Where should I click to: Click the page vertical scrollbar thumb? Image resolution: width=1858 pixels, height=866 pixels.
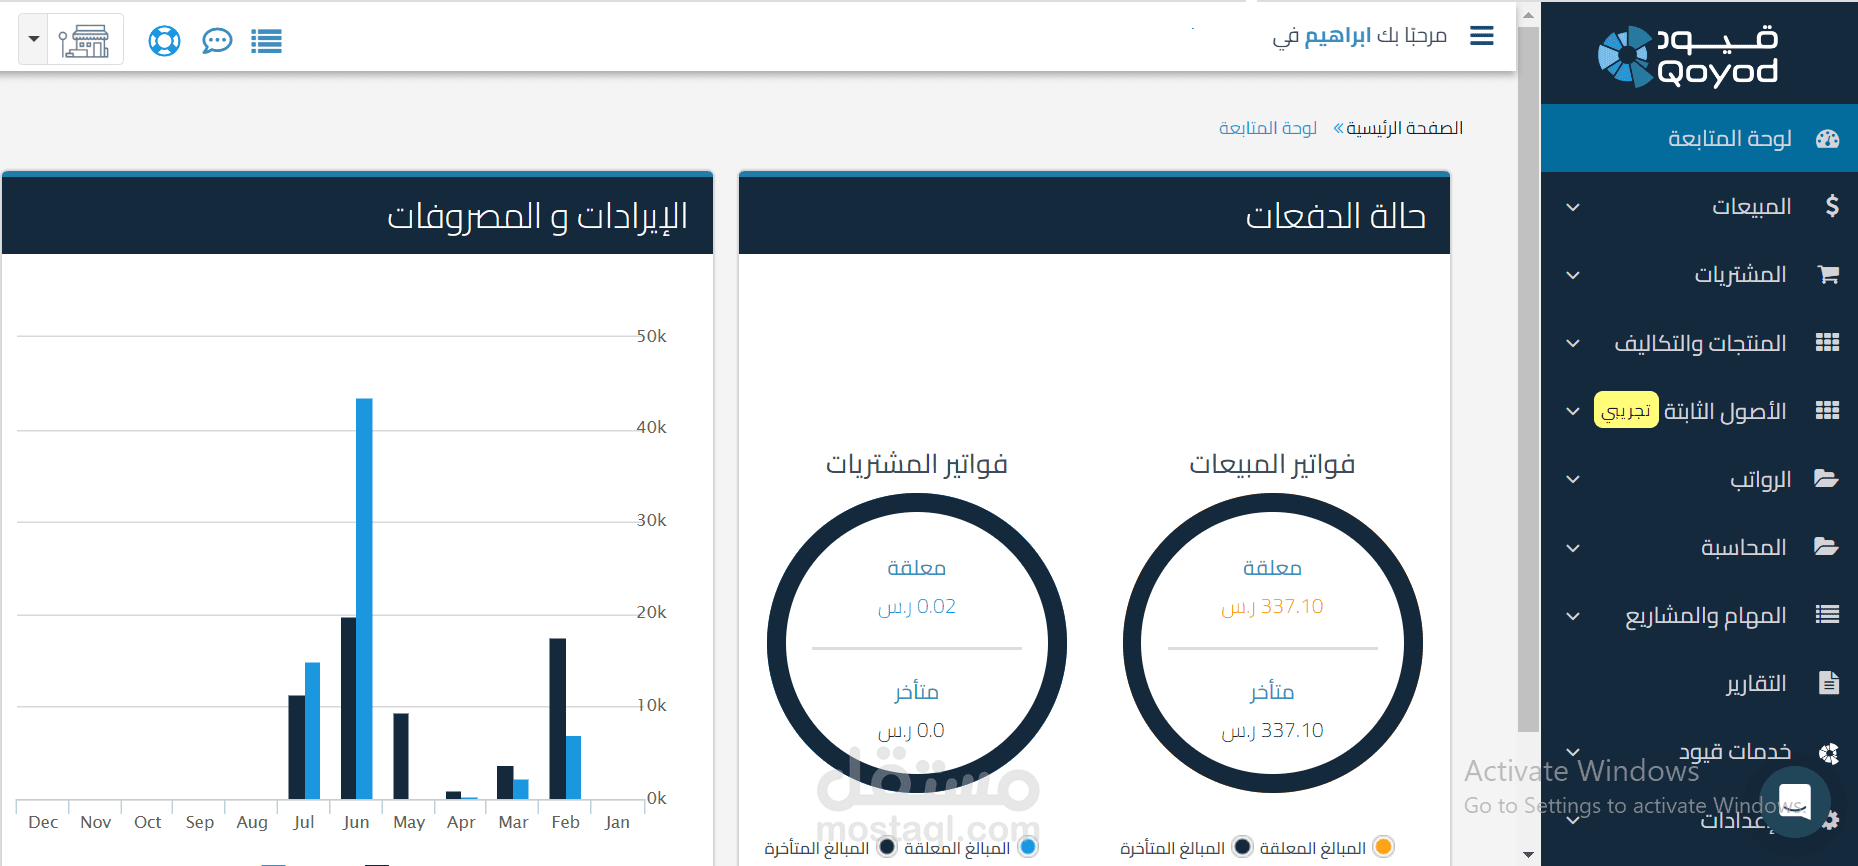[x=1528, y=378]
